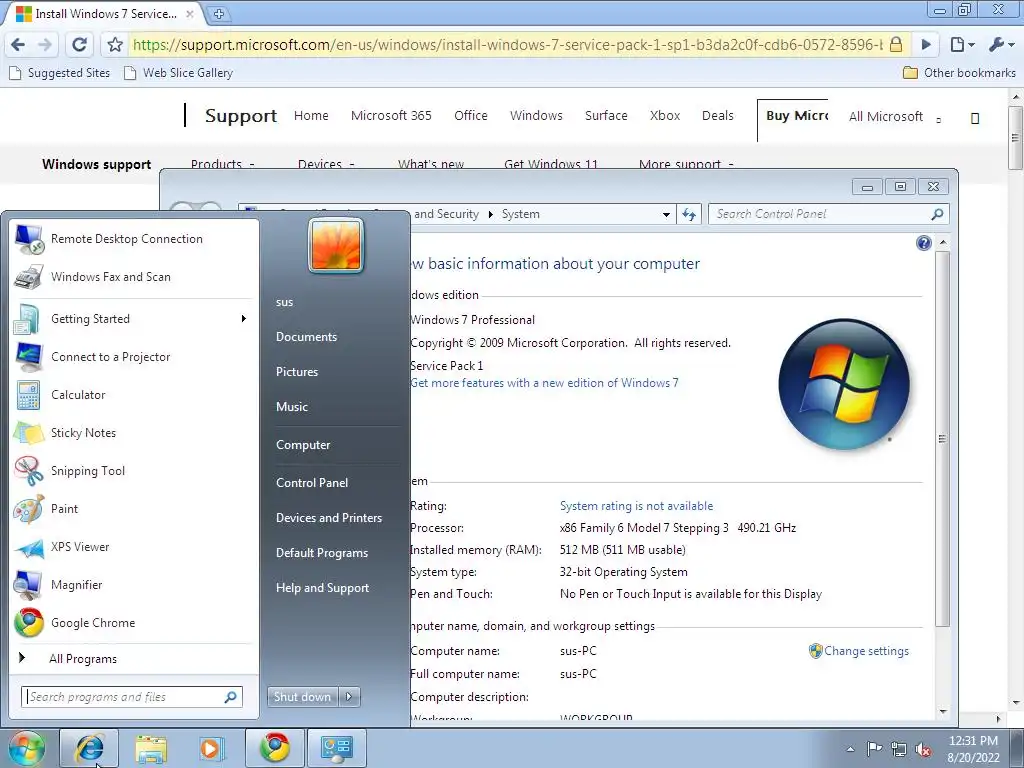Open Devices and Printers
This screenshot has height=768, width=1024.
click(x=329, y=518)
